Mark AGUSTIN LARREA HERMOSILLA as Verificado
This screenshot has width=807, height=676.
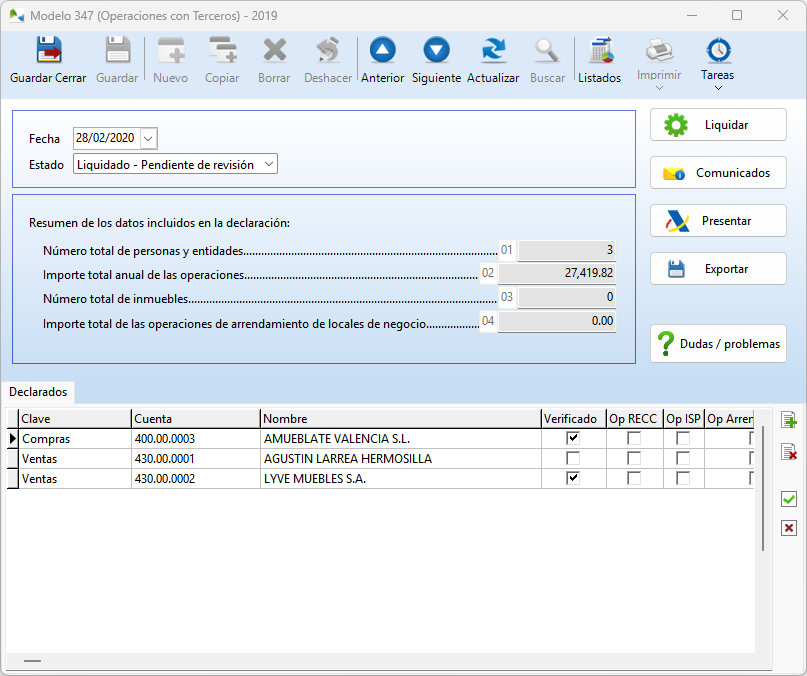coord(572,458)
